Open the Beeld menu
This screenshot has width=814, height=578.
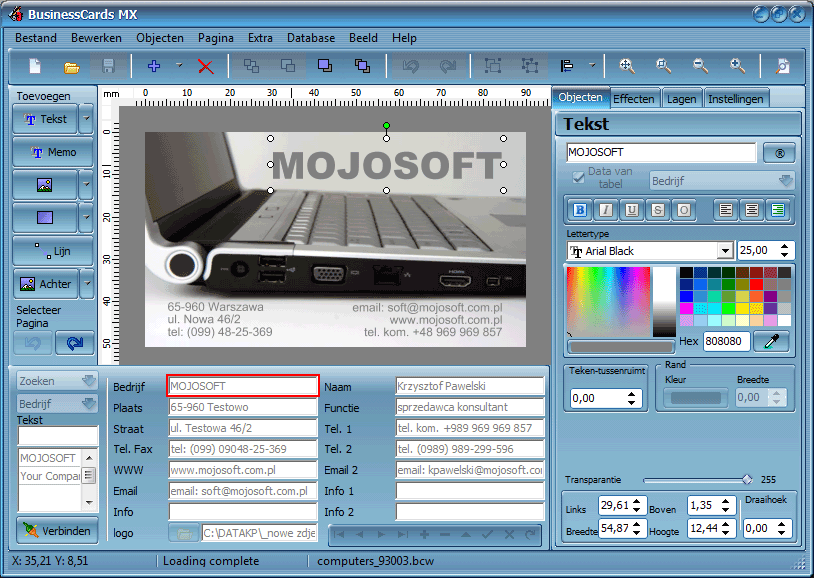point(363,38)
